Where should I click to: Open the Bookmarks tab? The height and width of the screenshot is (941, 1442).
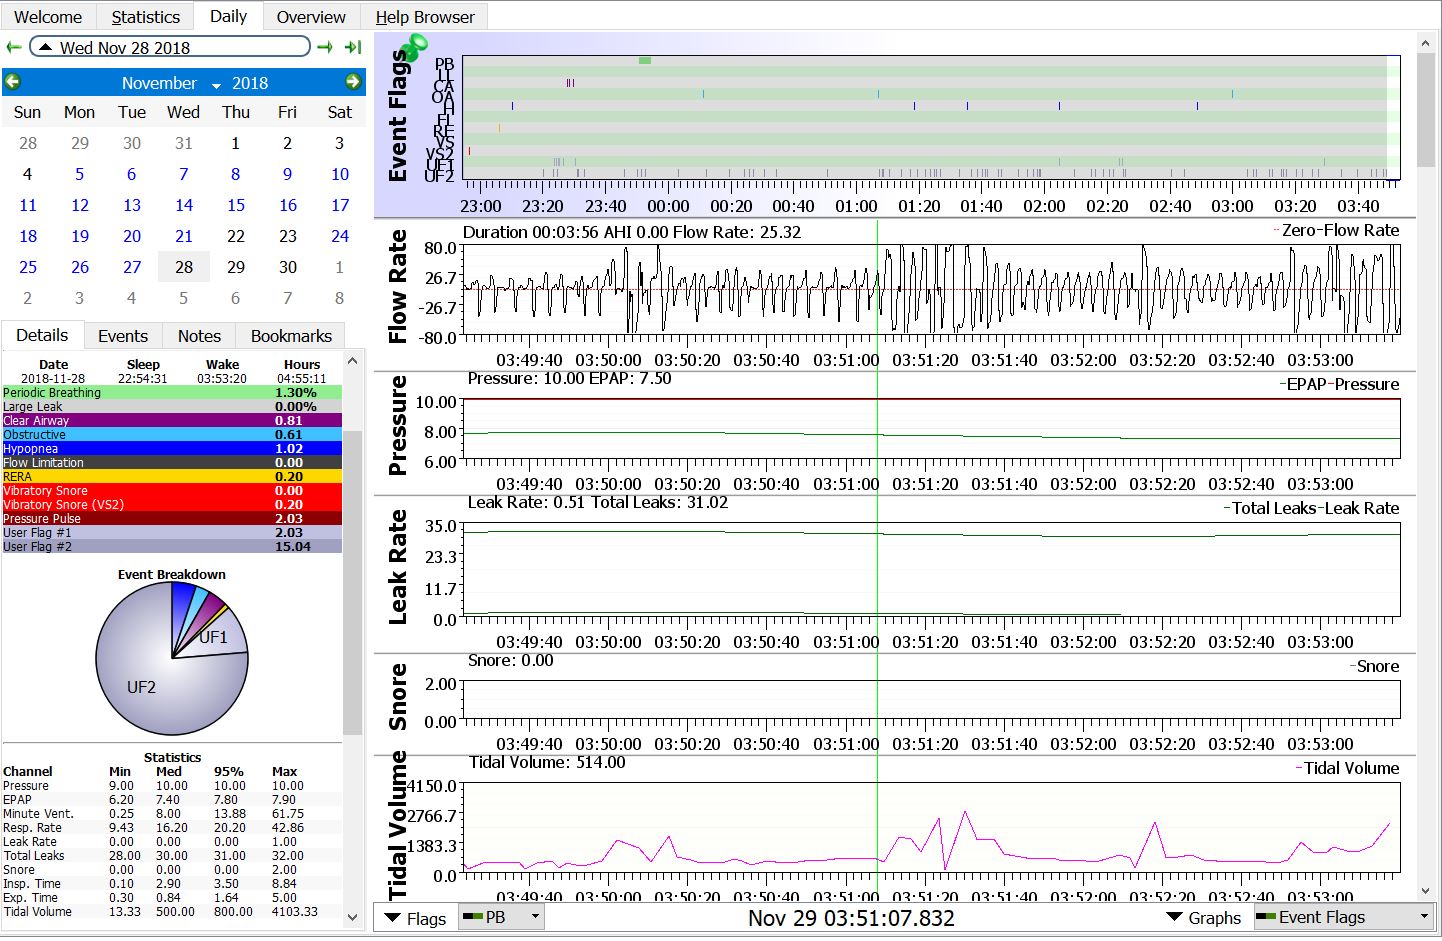click(291, 336)
